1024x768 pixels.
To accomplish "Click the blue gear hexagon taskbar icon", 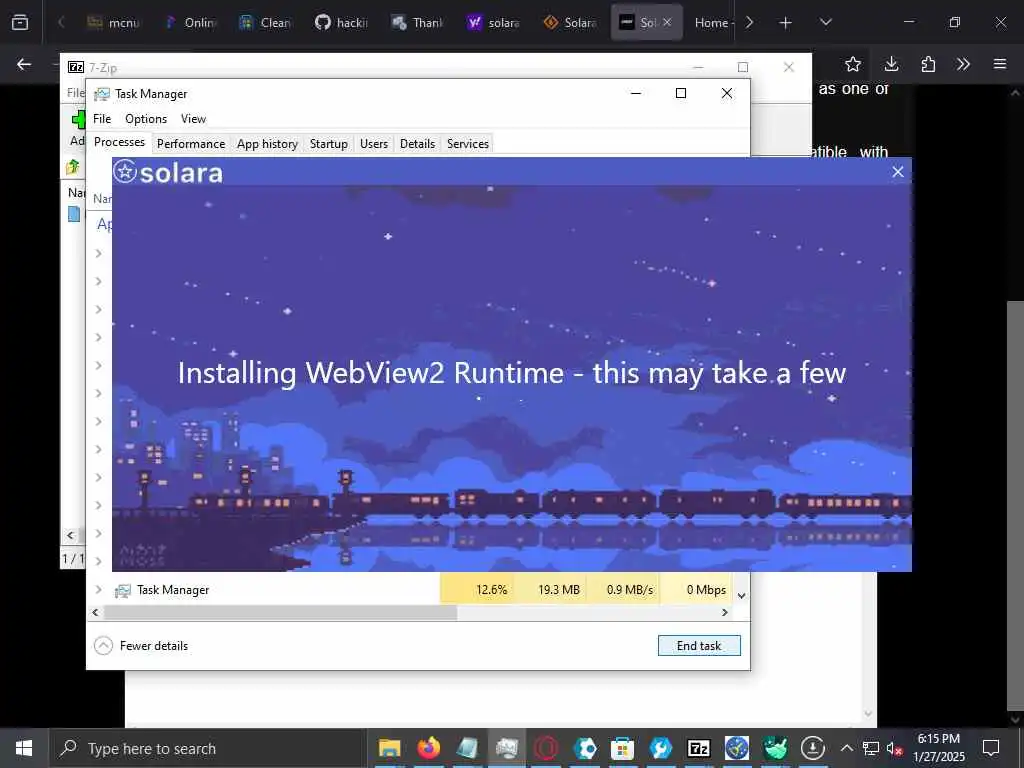I will click(x=584, y=748).
